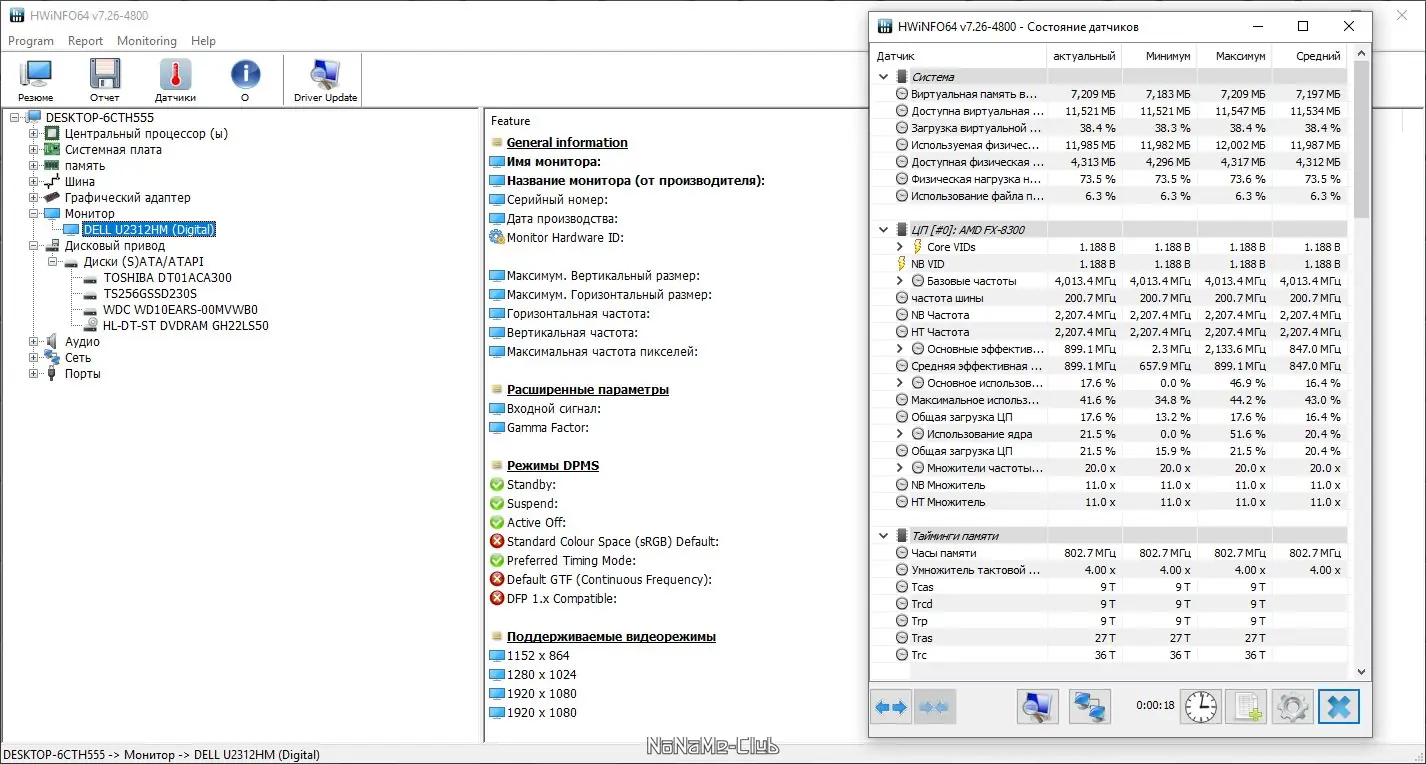Expand the Core VIDs sensor row
Viewport: 1426px width, 764px height.
(x=900, y=247)
